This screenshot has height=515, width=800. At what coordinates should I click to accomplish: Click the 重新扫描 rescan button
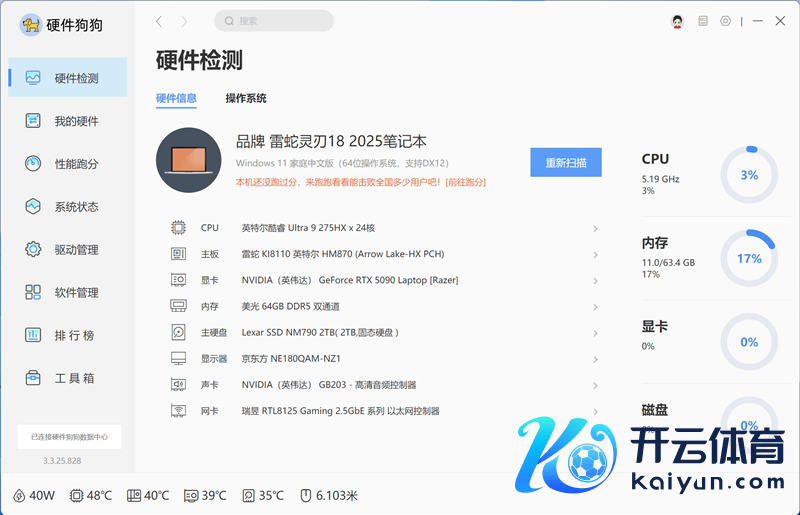point(565,163)
